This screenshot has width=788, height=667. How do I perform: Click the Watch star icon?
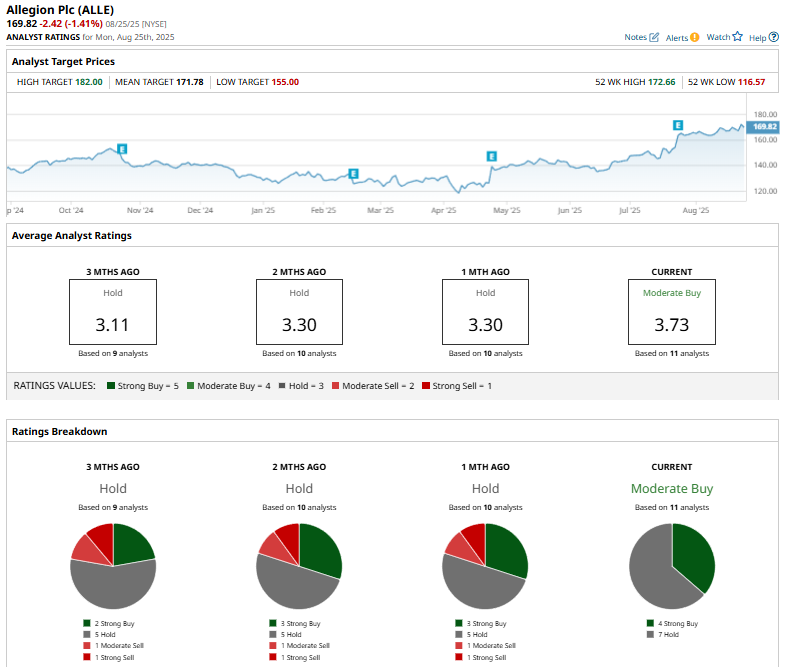pos(737,36)
